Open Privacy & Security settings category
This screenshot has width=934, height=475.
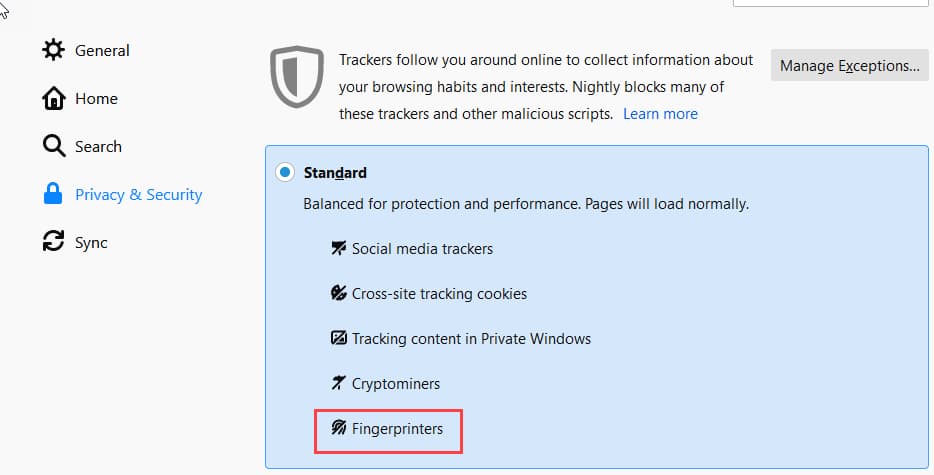[138, 195]
